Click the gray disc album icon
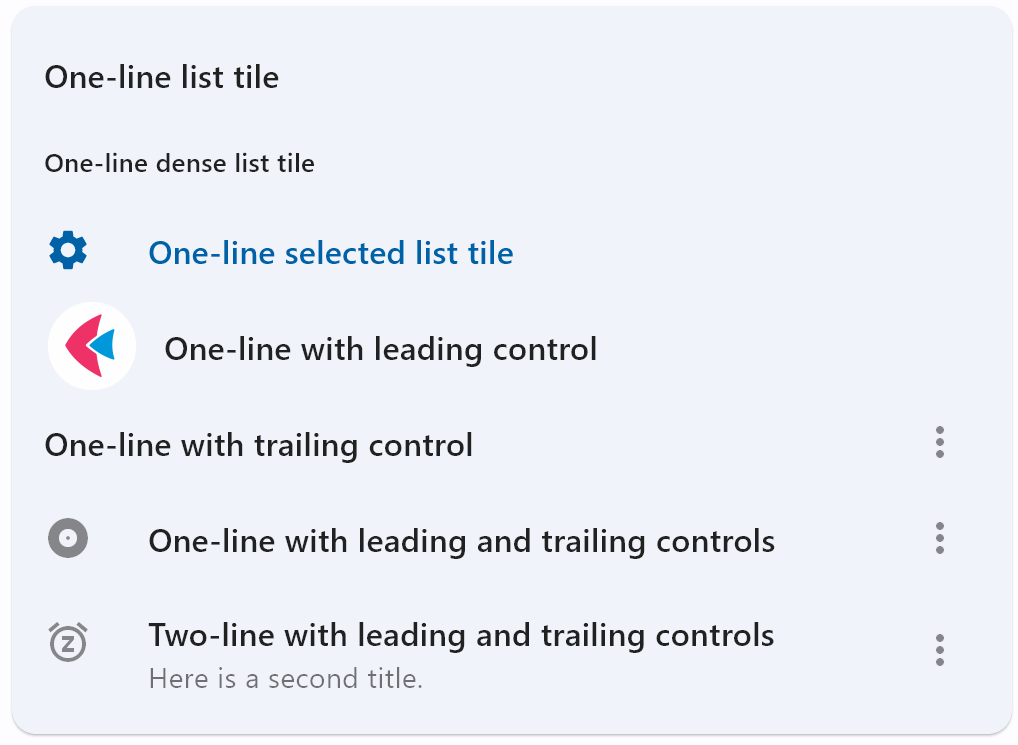Viewport: 1018px width, 745px height. [68, 539]
